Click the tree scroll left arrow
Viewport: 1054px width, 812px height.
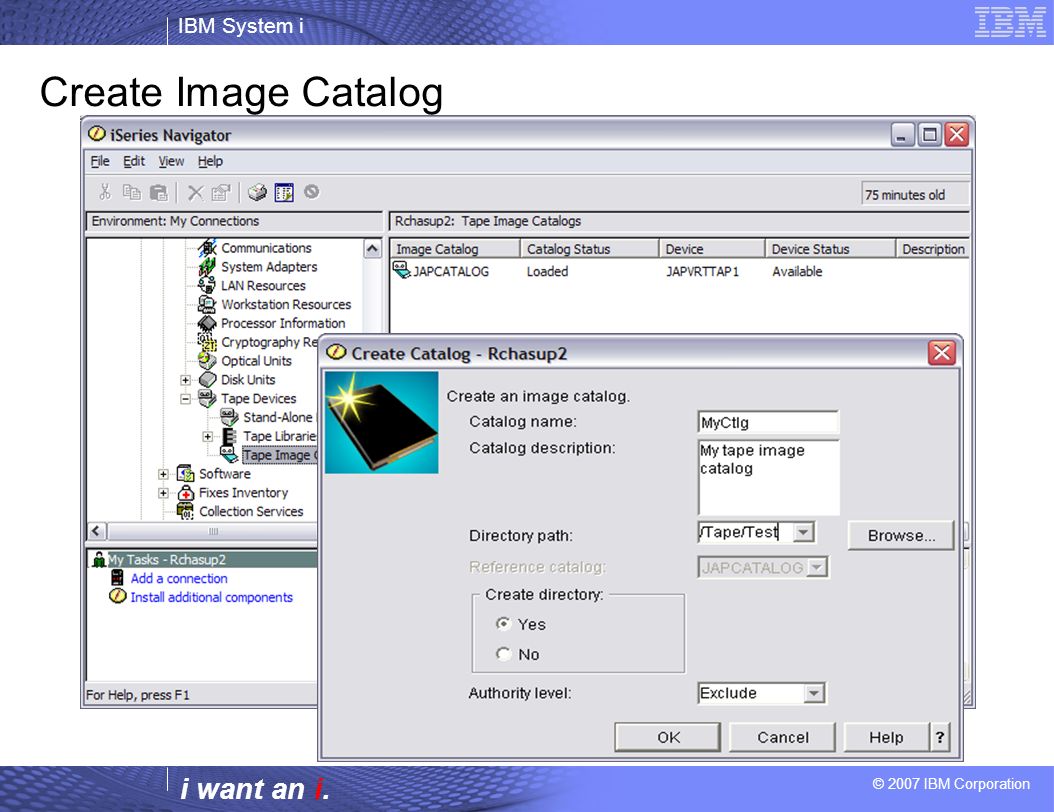pyautogui.click(x=97, y=531)
